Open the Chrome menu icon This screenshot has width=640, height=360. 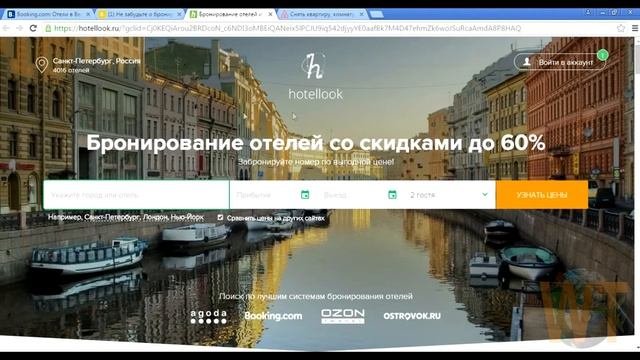pos(635,28)
